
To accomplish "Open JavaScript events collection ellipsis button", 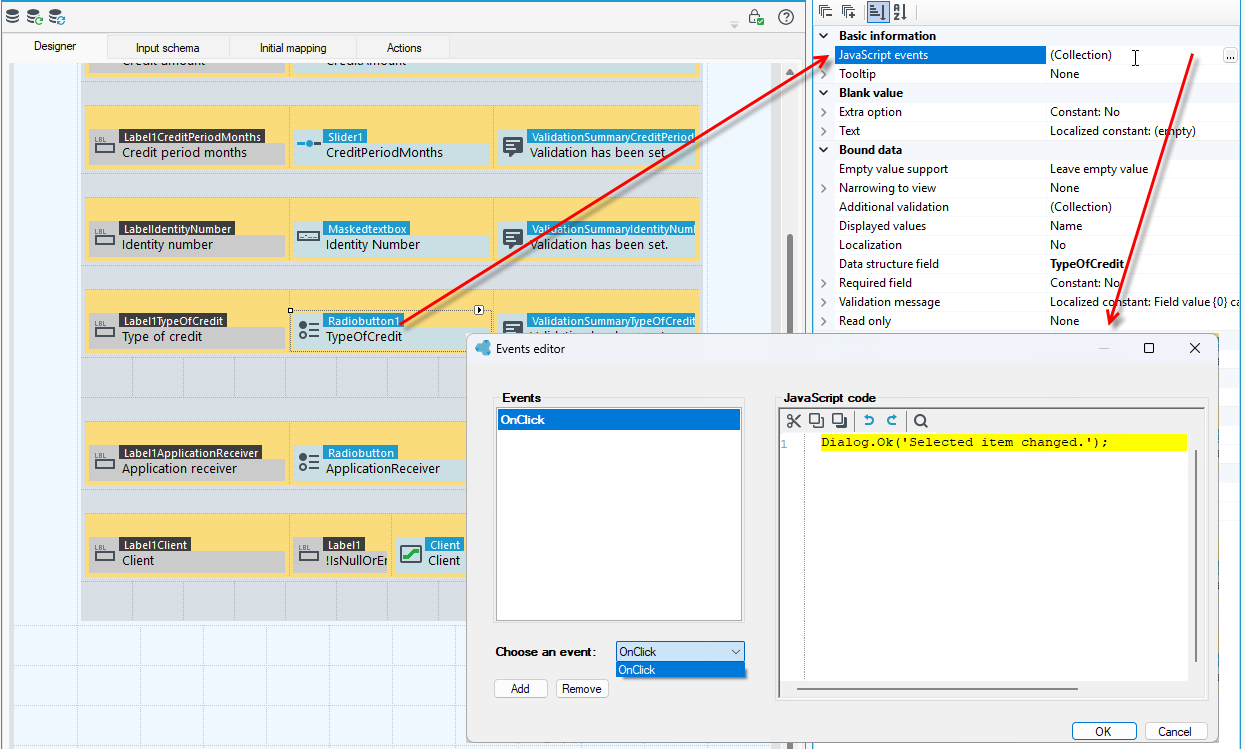I will pos(1229,56).
